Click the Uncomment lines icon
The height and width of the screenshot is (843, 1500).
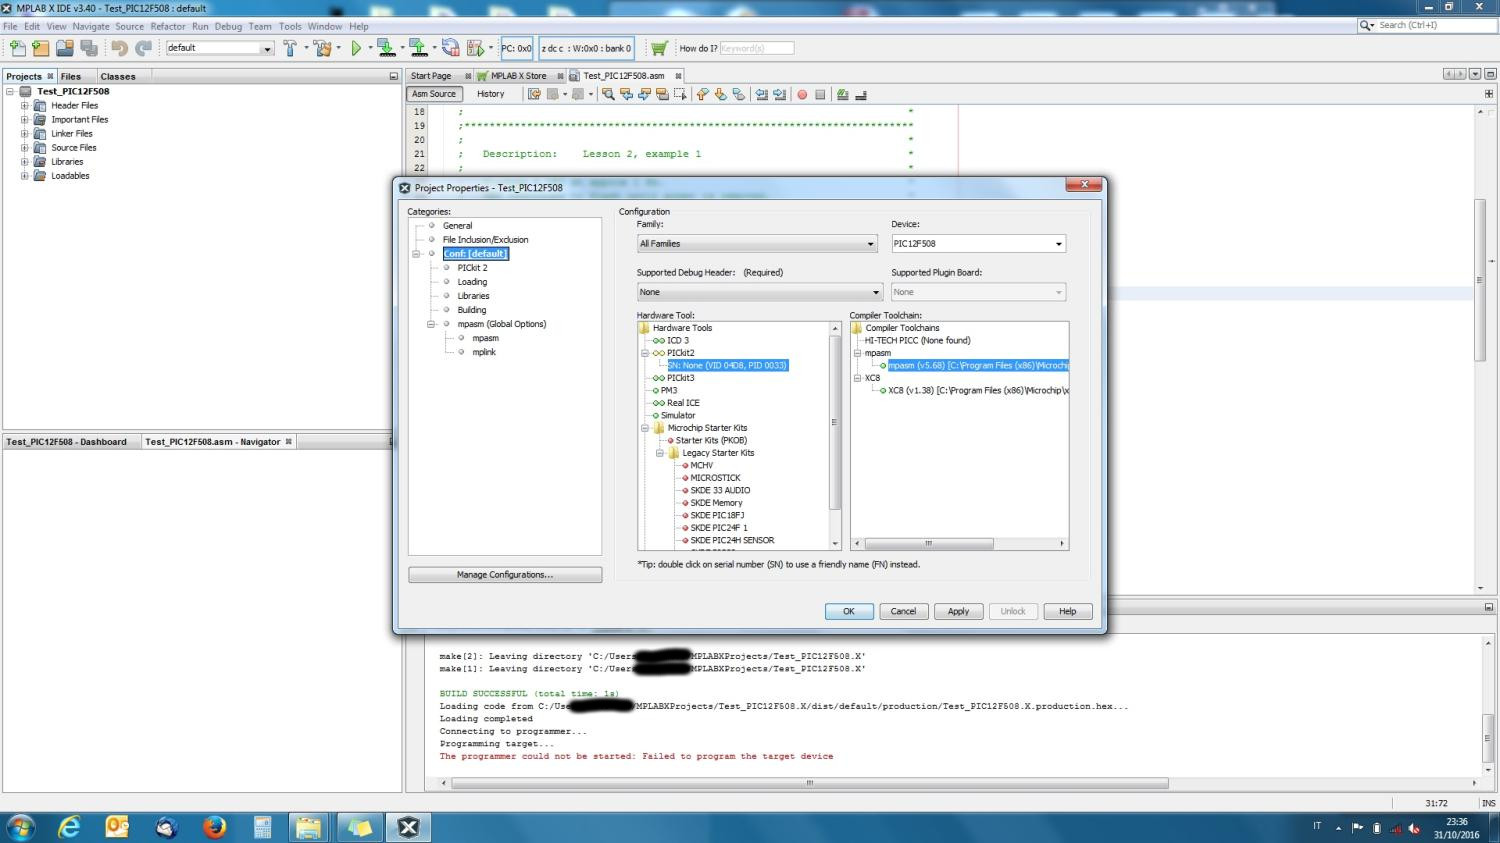(x=861, y=94)
